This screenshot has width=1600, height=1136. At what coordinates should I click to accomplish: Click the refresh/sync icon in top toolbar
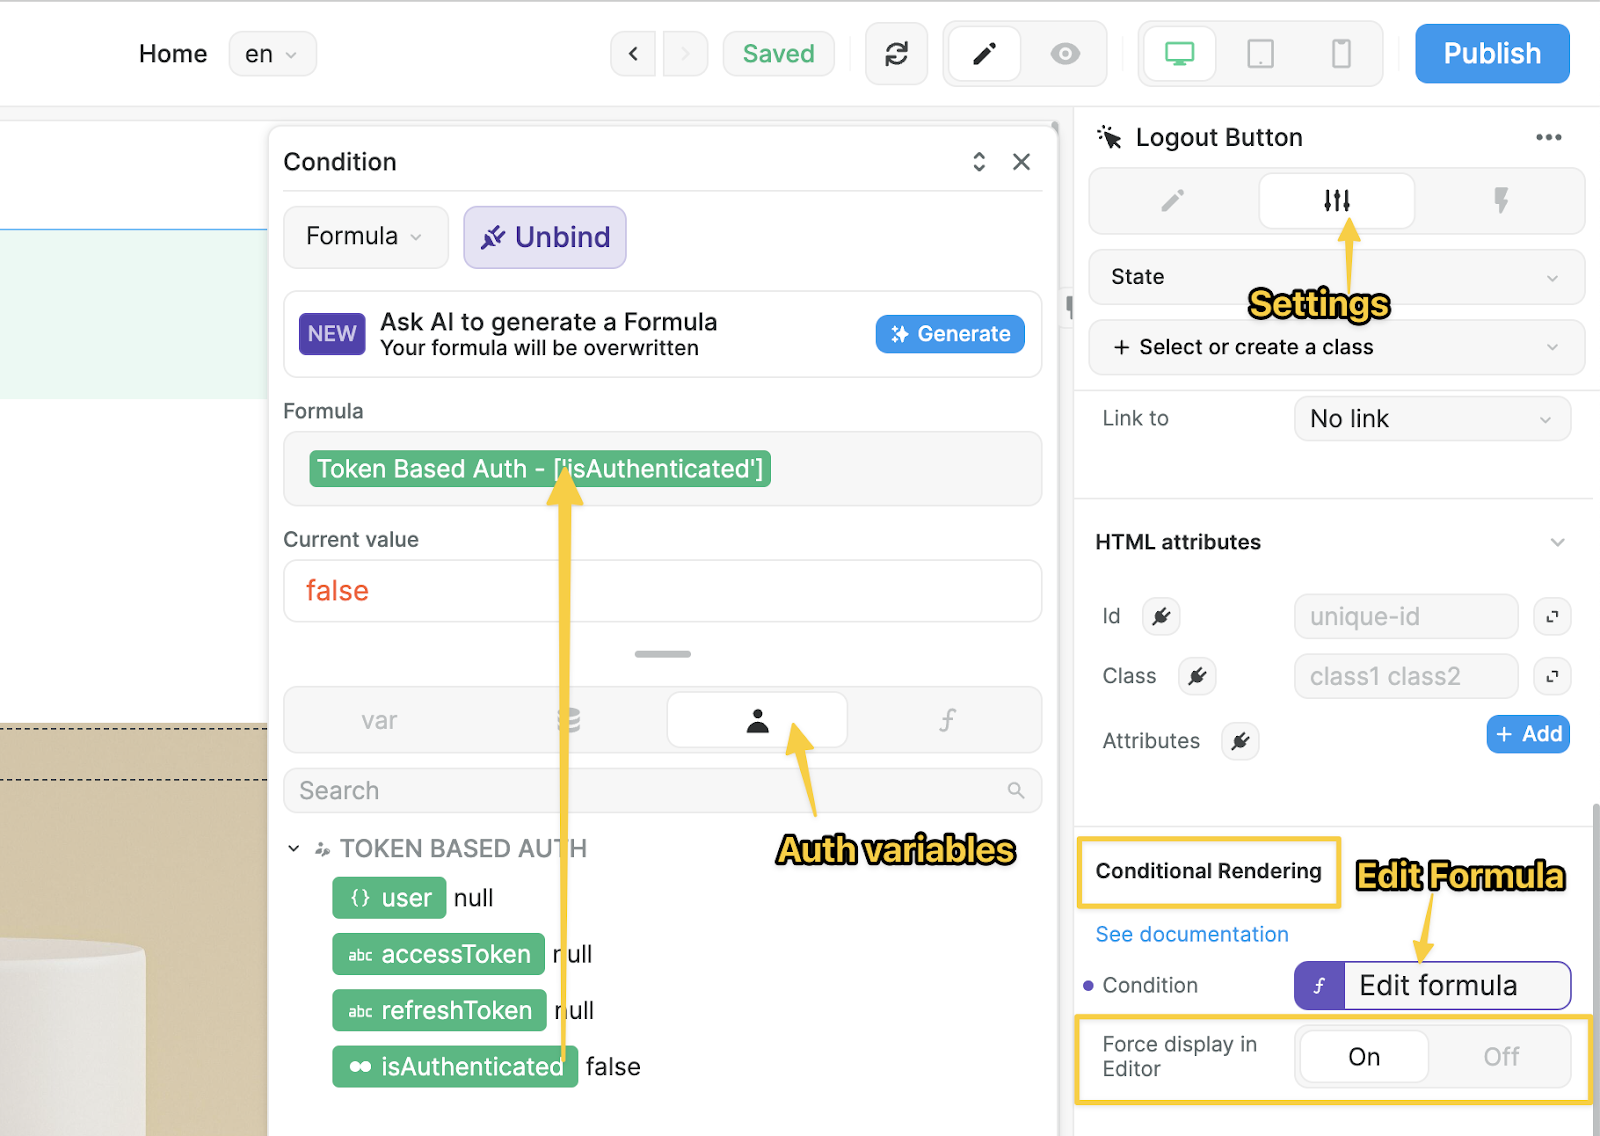point(896,53)
